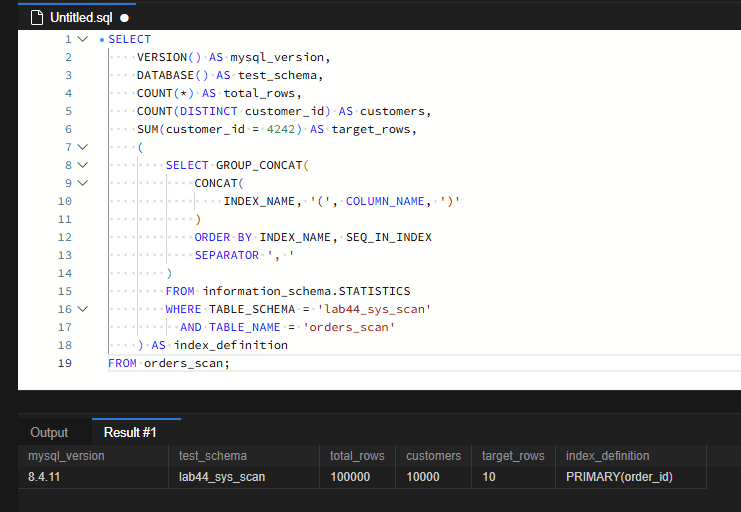Image resolution: width=741 pixels, height=512 pixels.
Task: Click 'information_schema.STATISTICS' on line 15
Action: click(307, 291)
